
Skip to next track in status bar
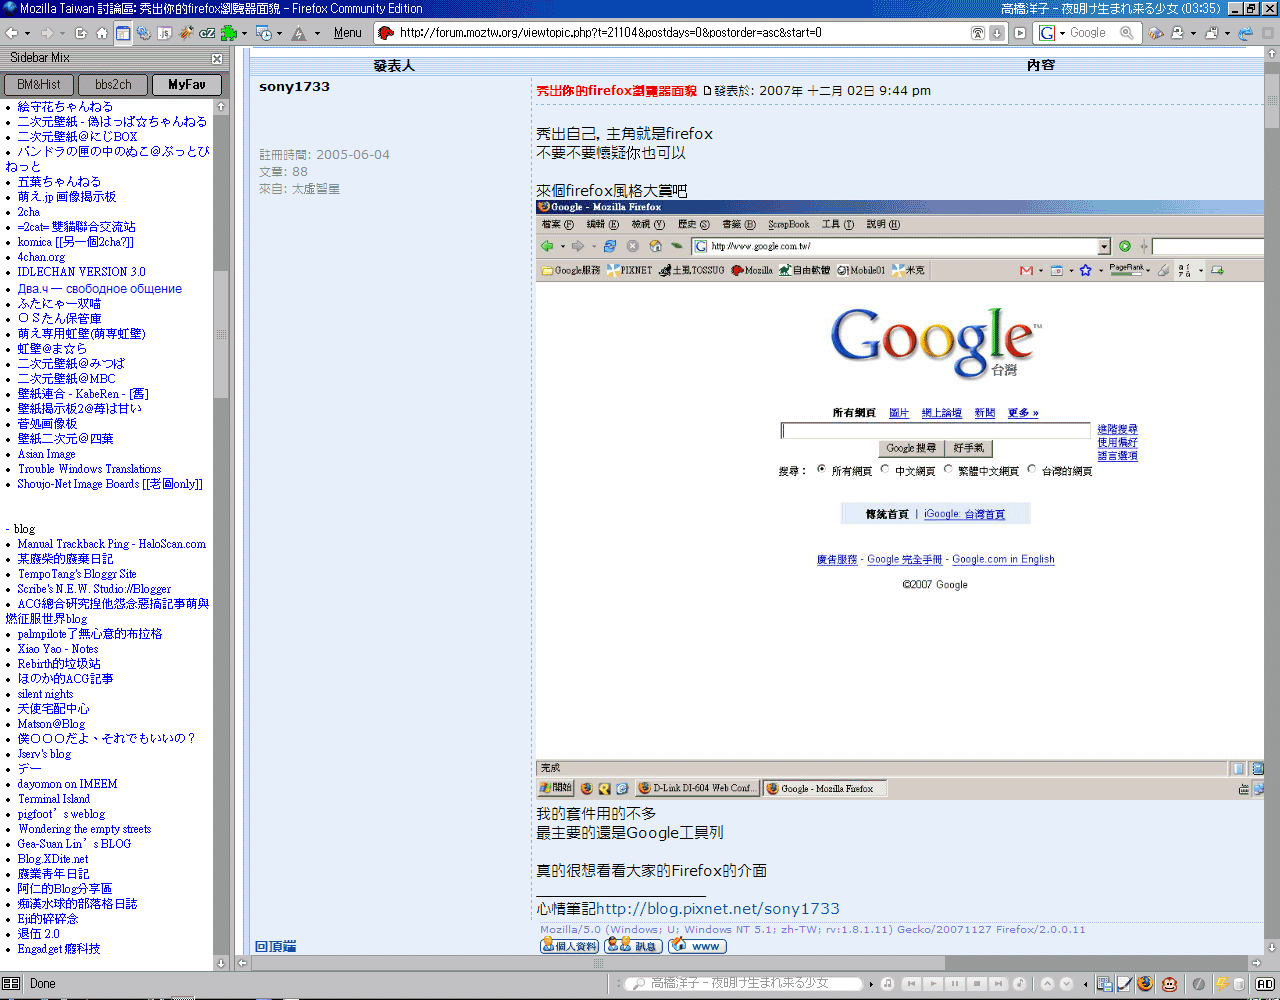tap(998, 984)
